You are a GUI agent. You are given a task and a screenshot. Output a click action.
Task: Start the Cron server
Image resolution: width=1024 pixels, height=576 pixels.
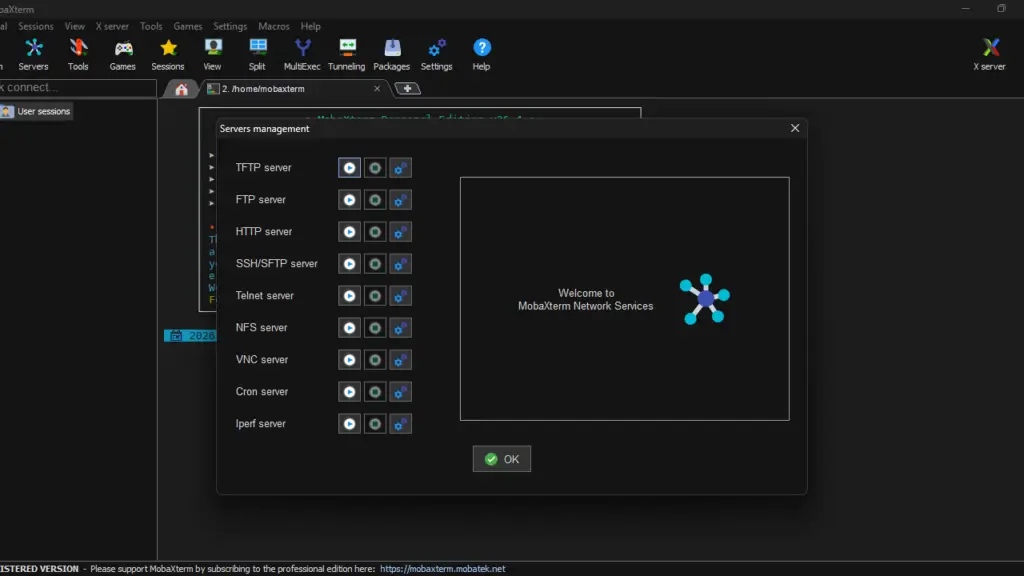click(x=349, y=392)
